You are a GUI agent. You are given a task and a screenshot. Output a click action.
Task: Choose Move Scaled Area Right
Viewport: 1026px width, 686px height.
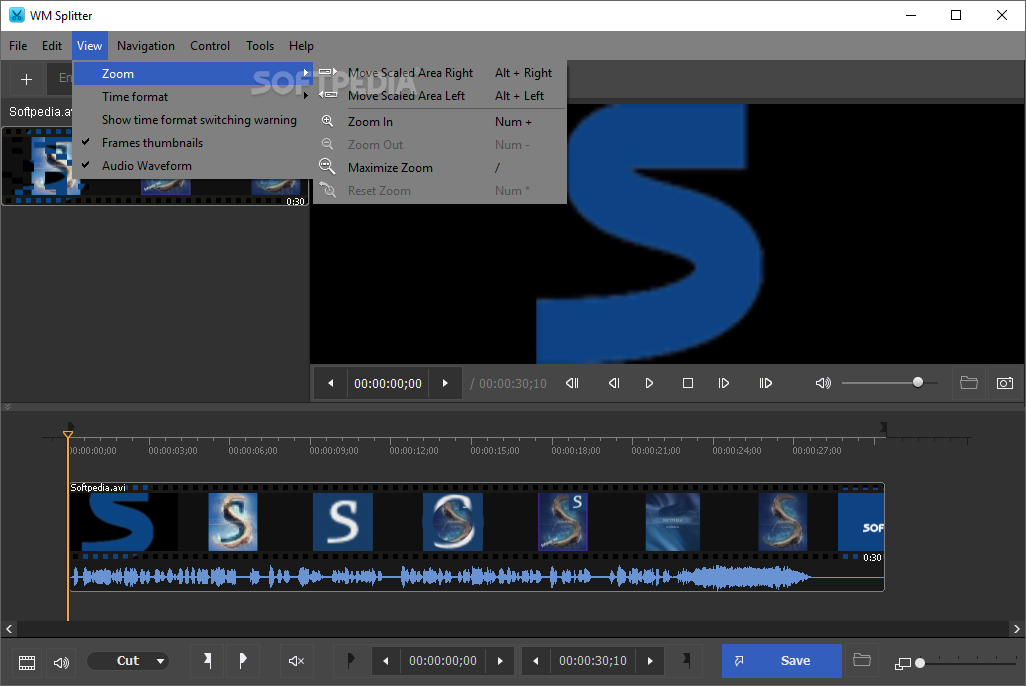pos(439,73)
